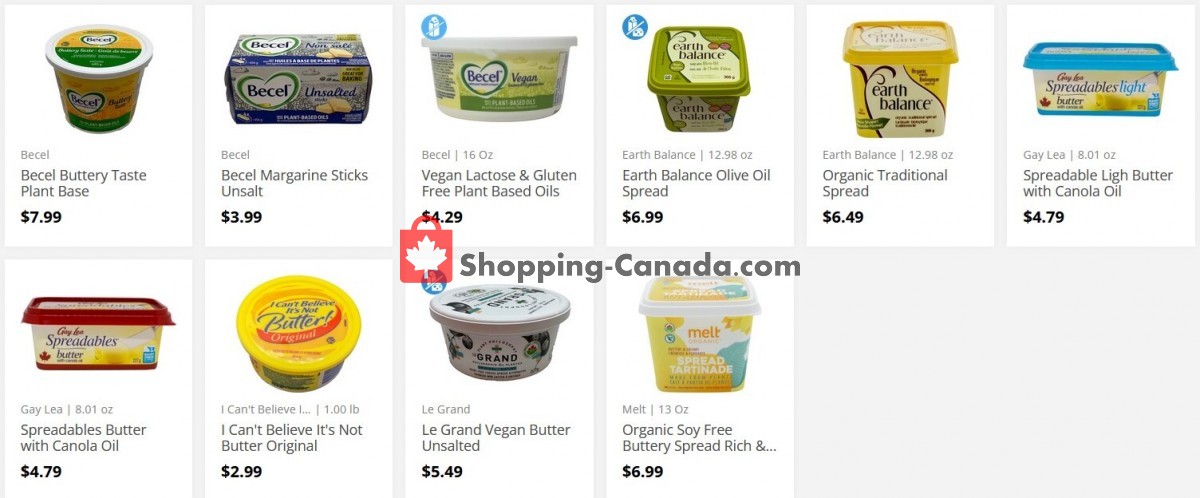Screen dimensions: 1200x498
Task: Open the Melt Organic spread product image
Action: (x=700, y=334)
